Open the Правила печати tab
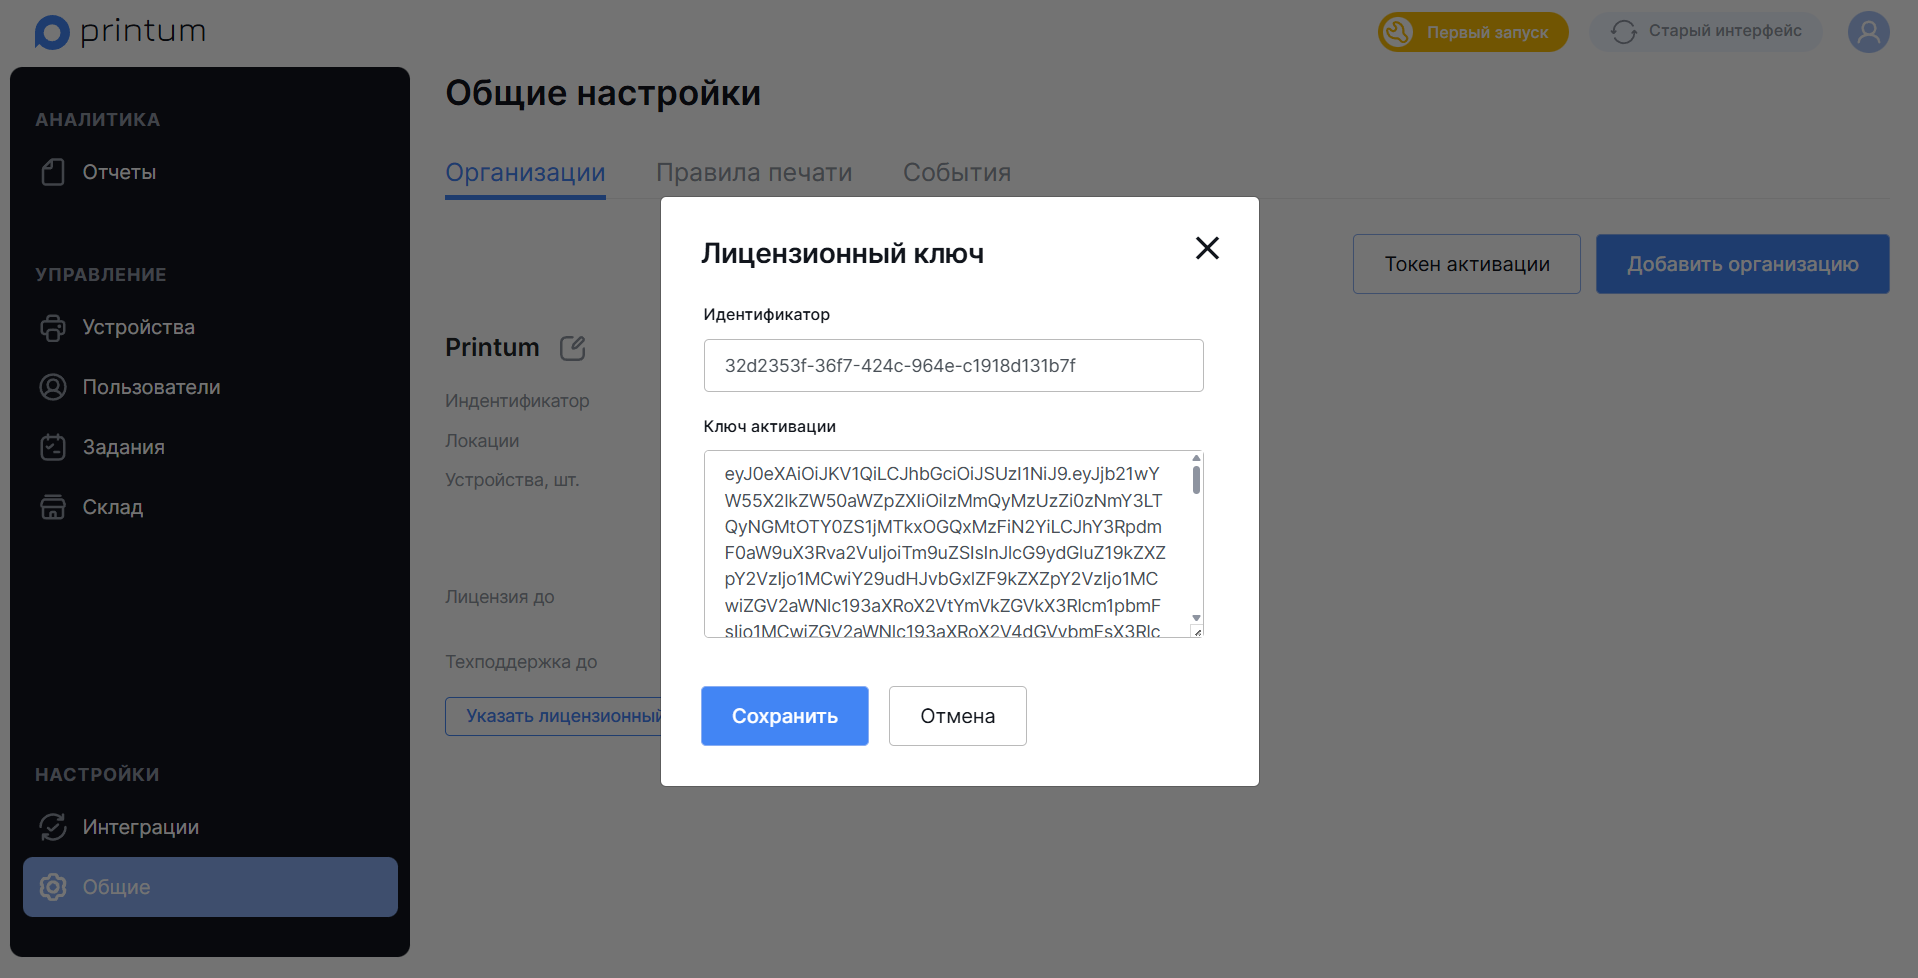This screenshot has height=978, width=1918. tap(754, 173)
